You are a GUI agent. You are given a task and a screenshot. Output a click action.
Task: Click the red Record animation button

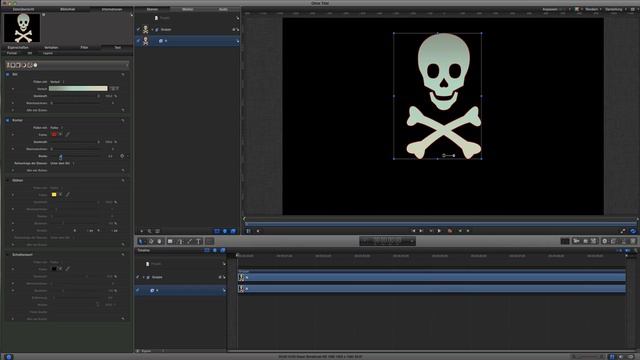click(x=450, y=231)
